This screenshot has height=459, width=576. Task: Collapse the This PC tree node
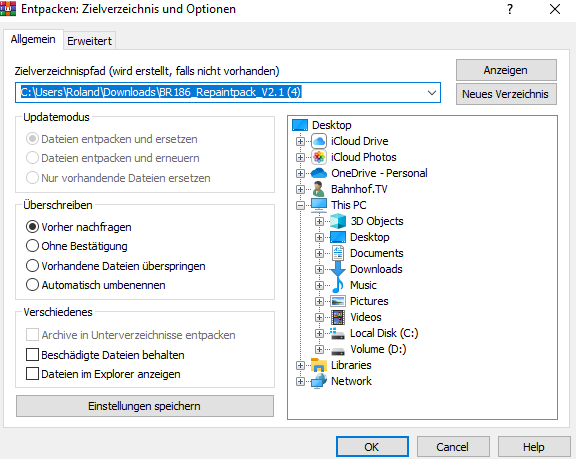pyautogui.click(x=300, y=205)
